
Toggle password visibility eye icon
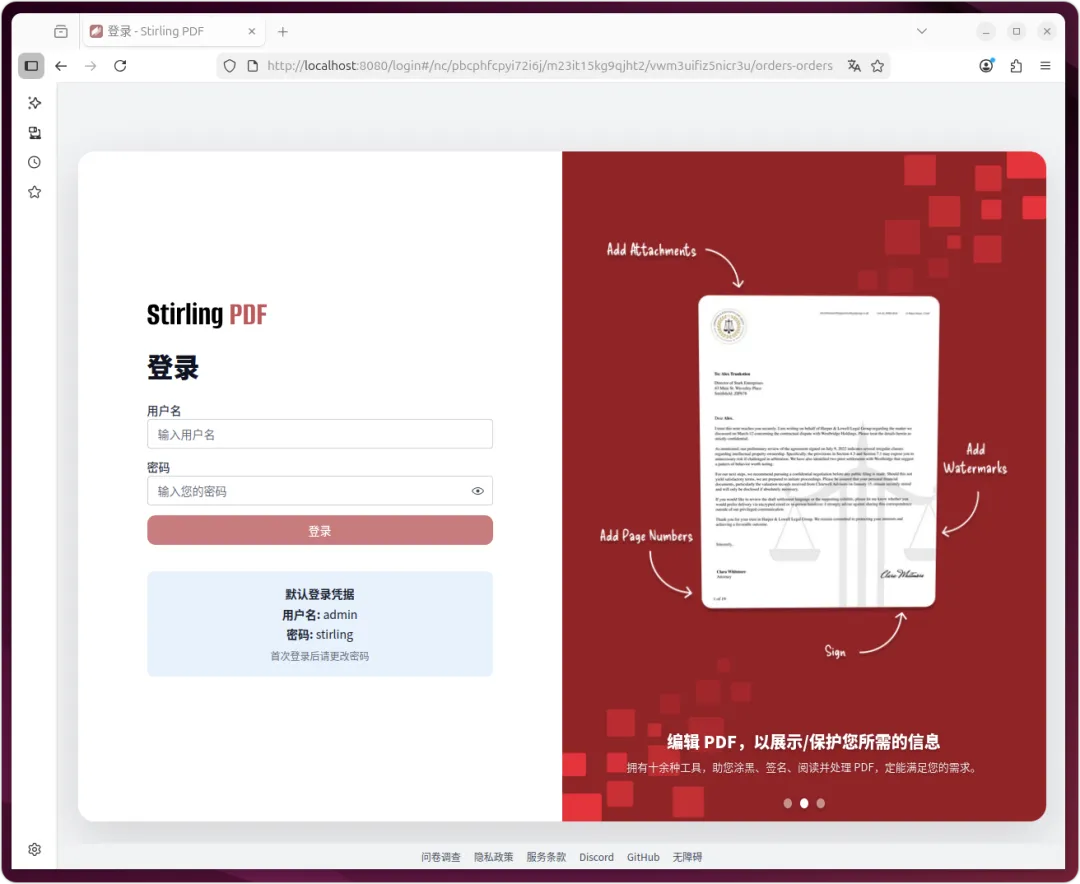477,491
